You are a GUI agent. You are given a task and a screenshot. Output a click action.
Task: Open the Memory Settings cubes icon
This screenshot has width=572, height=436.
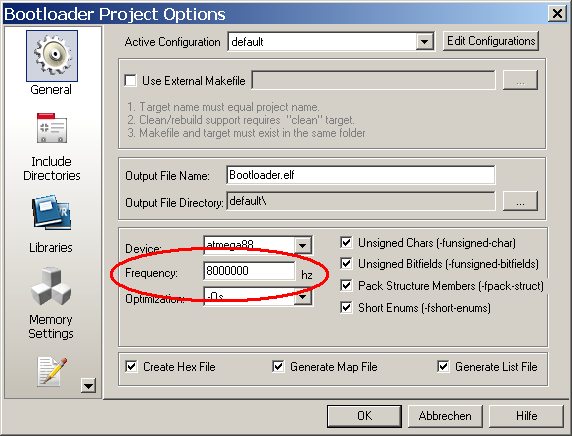point(51,286)
